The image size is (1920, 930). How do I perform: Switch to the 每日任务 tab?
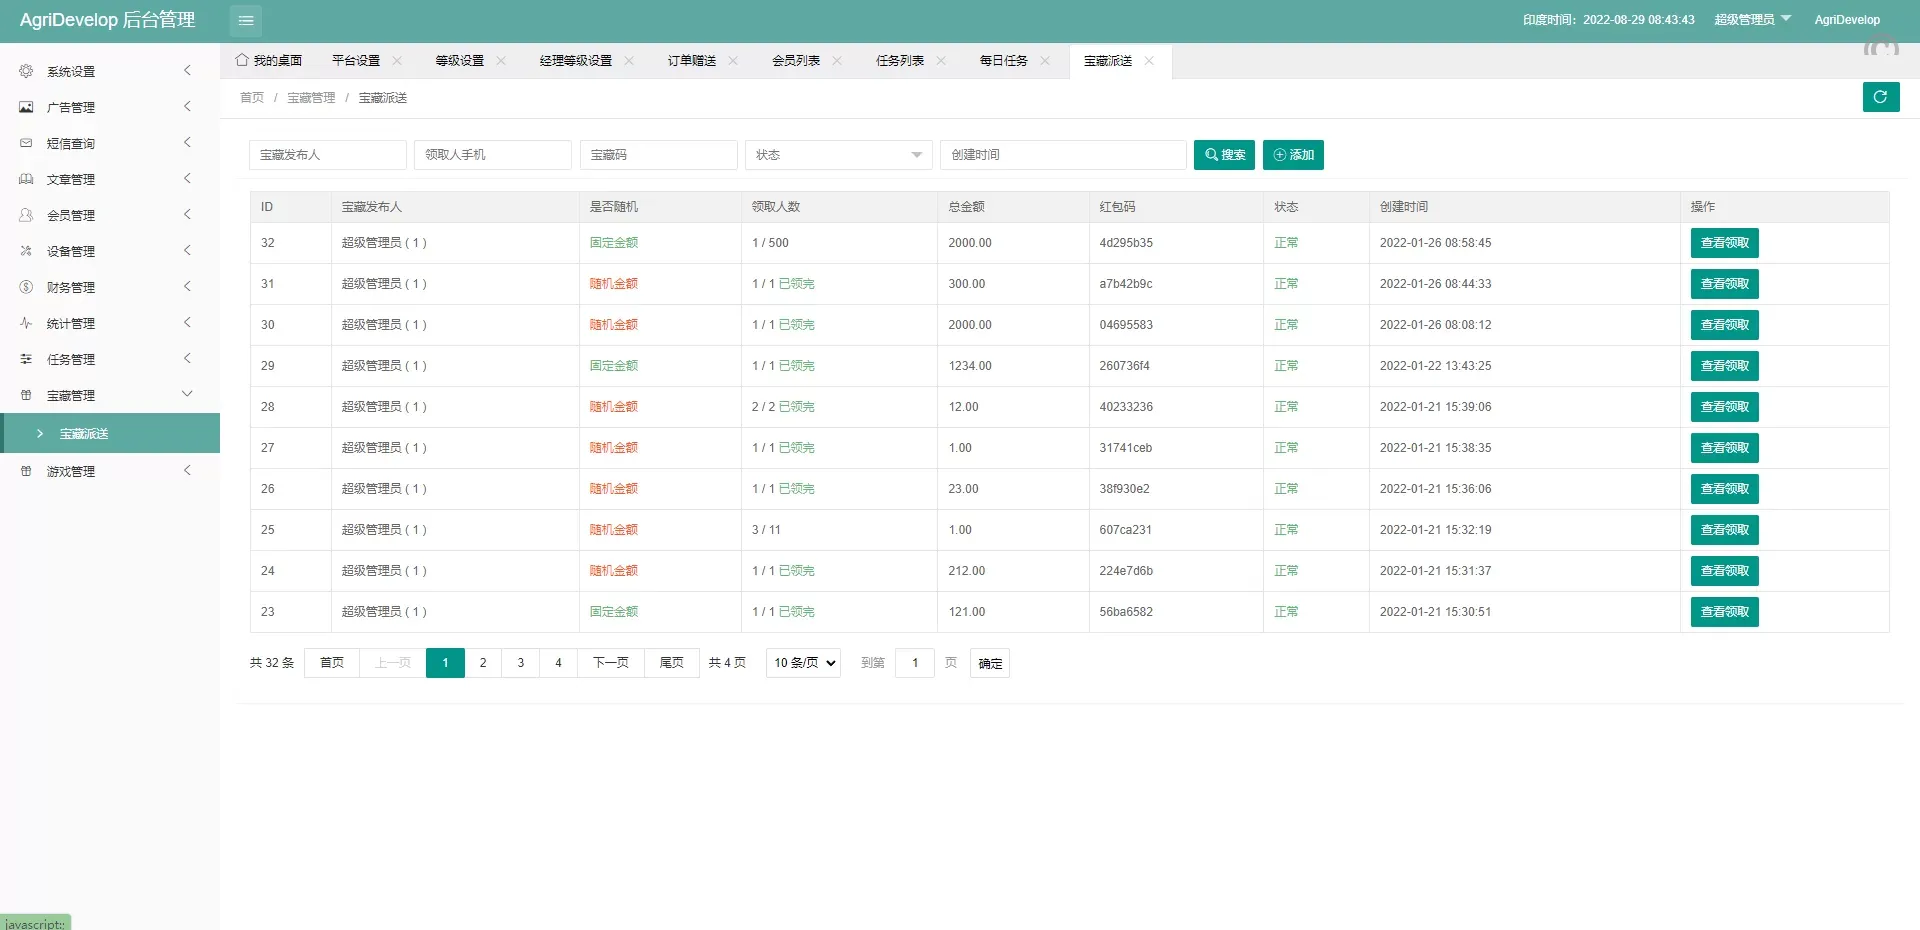[1005, 60]
